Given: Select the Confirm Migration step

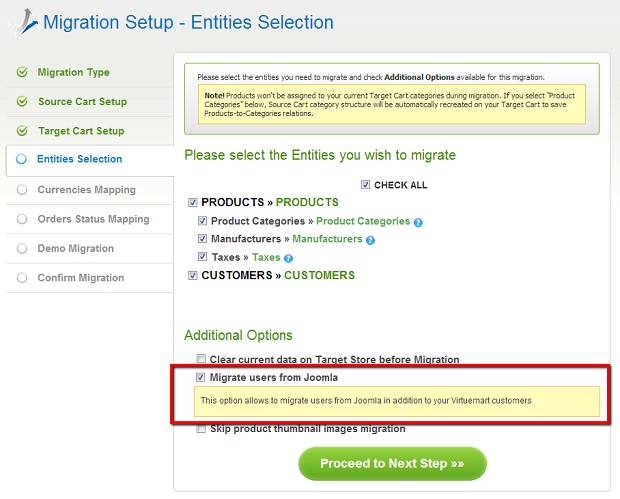Looking at the screenshot, I should (81, 277).
